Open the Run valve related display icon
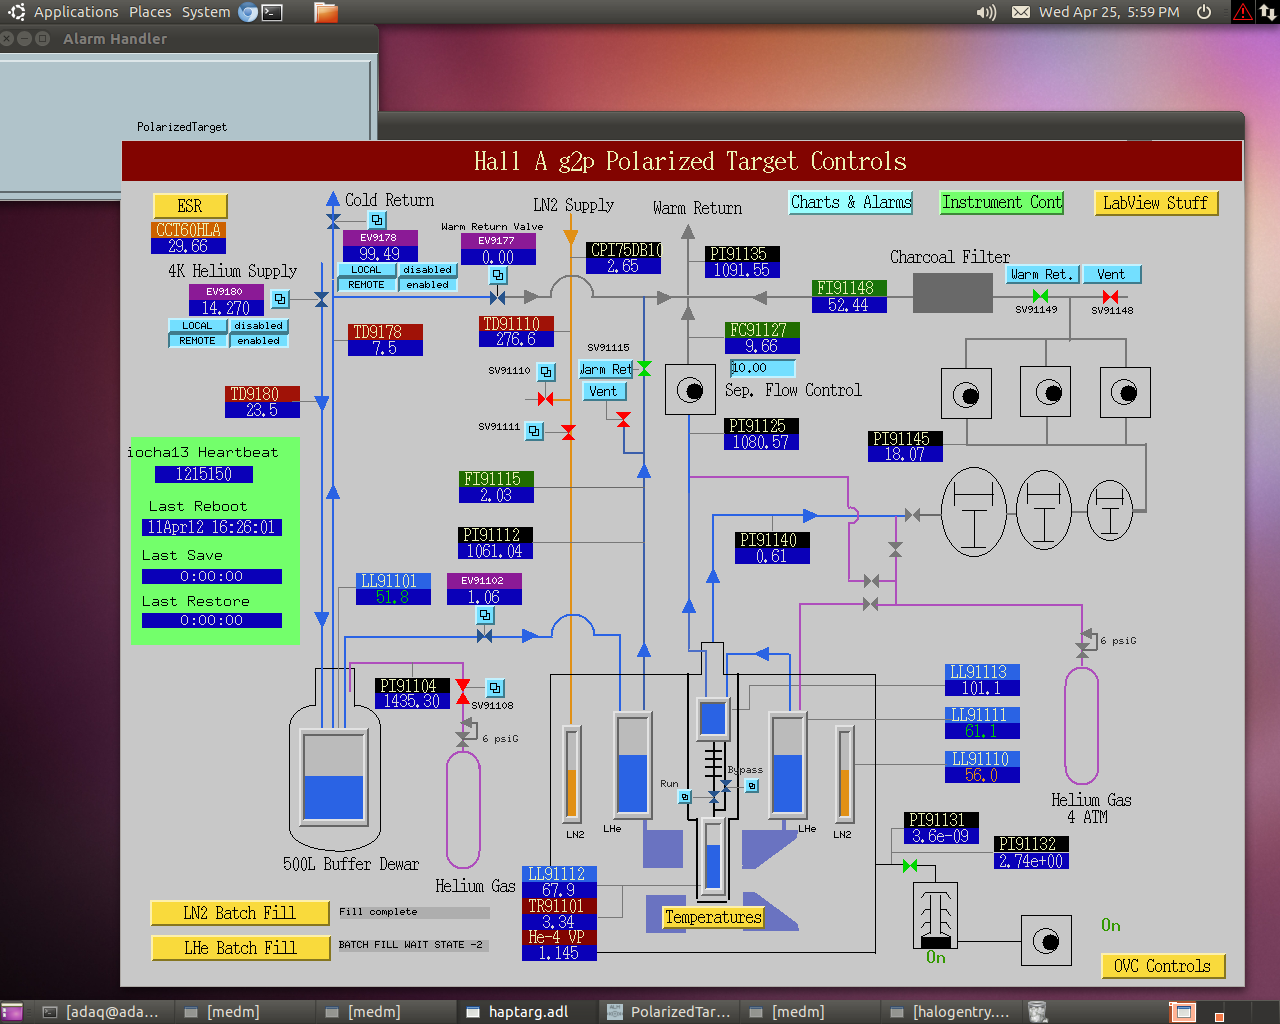The width and height of the screenshot is (1280, 1024). pyautogui.click(x=685, y=797)
